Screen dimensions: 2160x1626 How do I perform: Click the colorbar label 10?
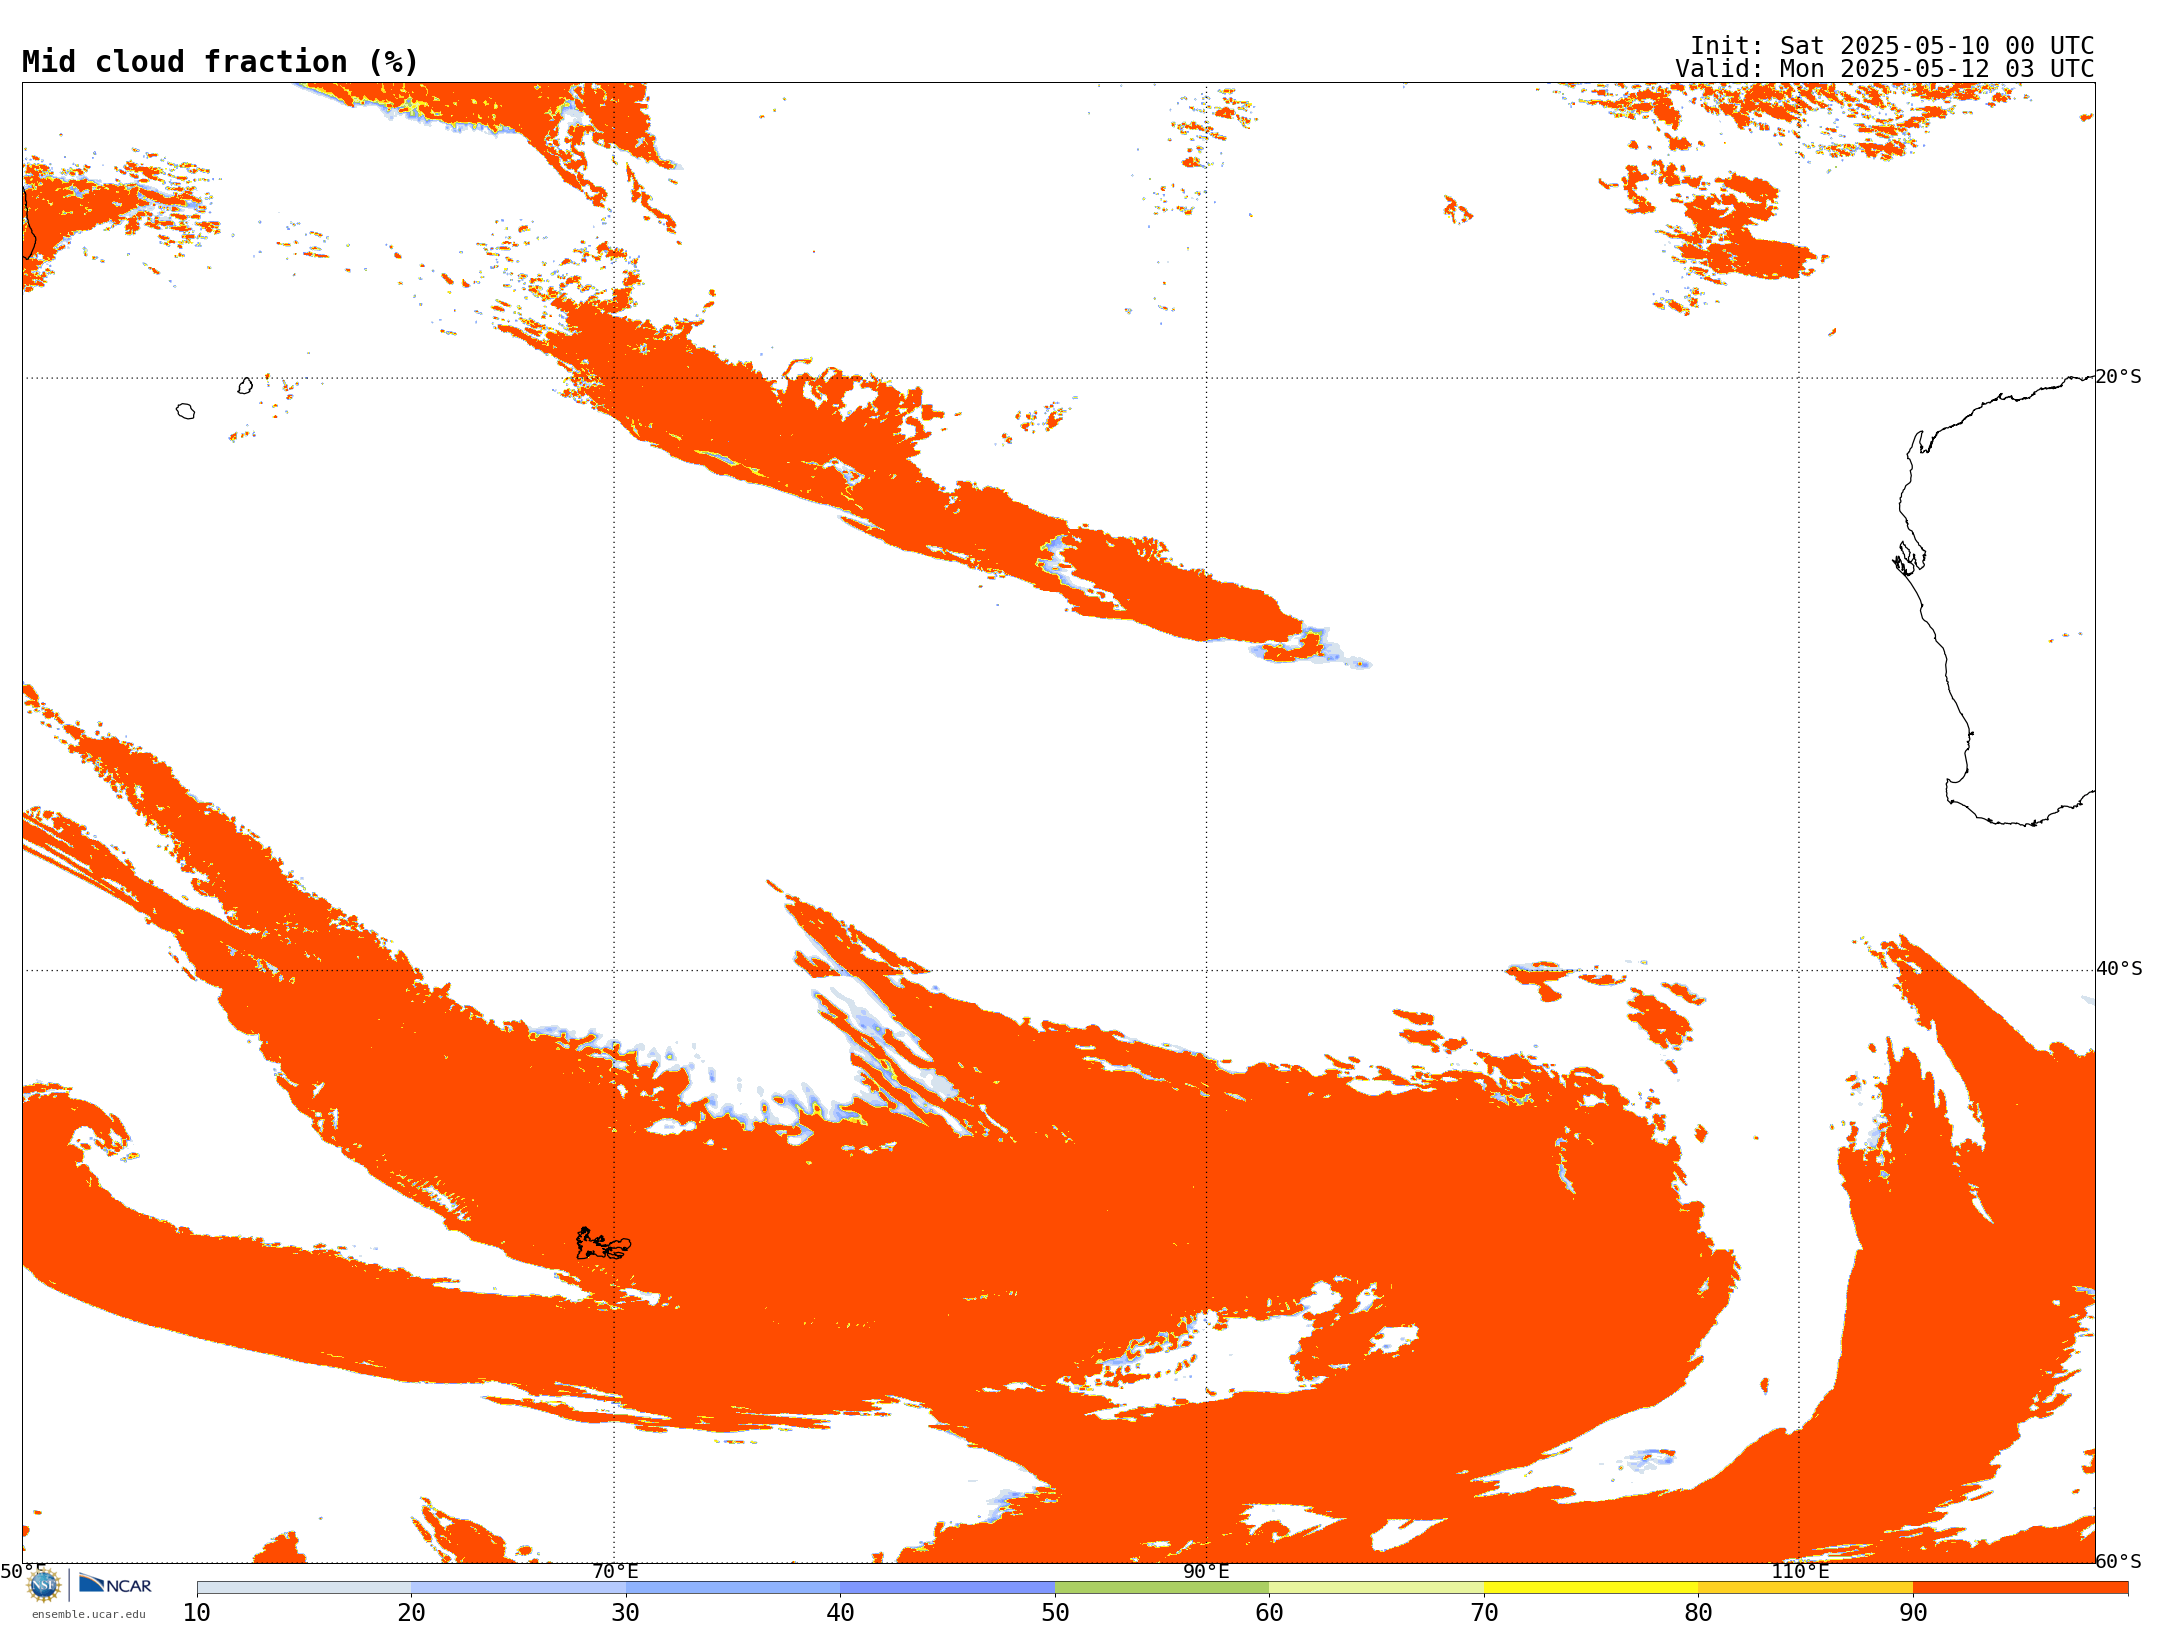(x=197, y=1612)
